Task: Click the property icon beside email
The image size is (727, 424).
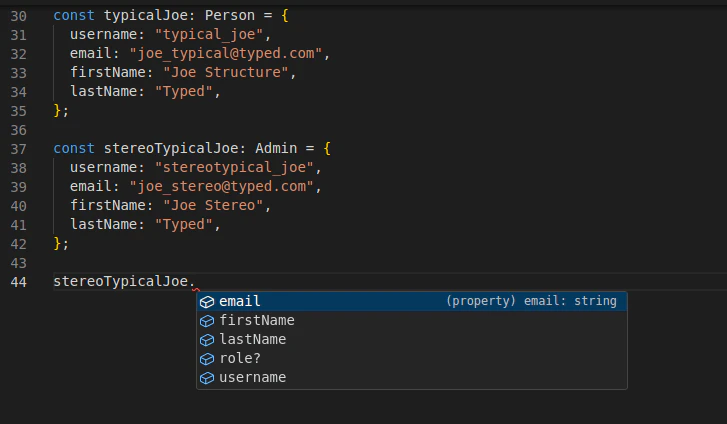Action: click(207, 302)
